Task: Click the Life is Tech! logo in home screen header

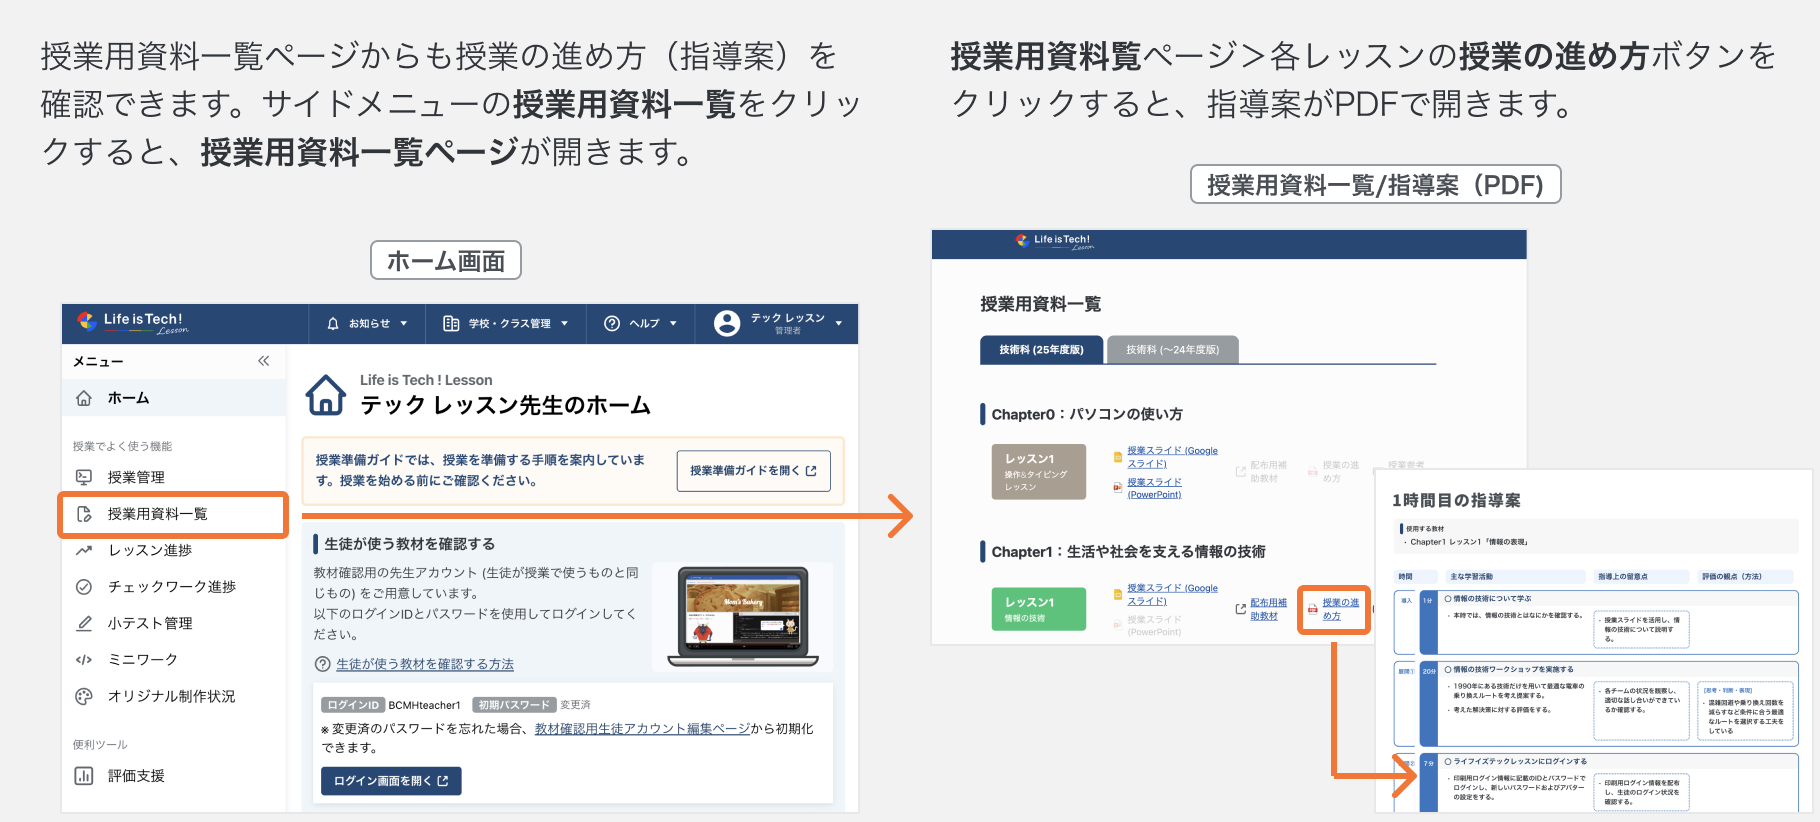Action: point(132,322)
